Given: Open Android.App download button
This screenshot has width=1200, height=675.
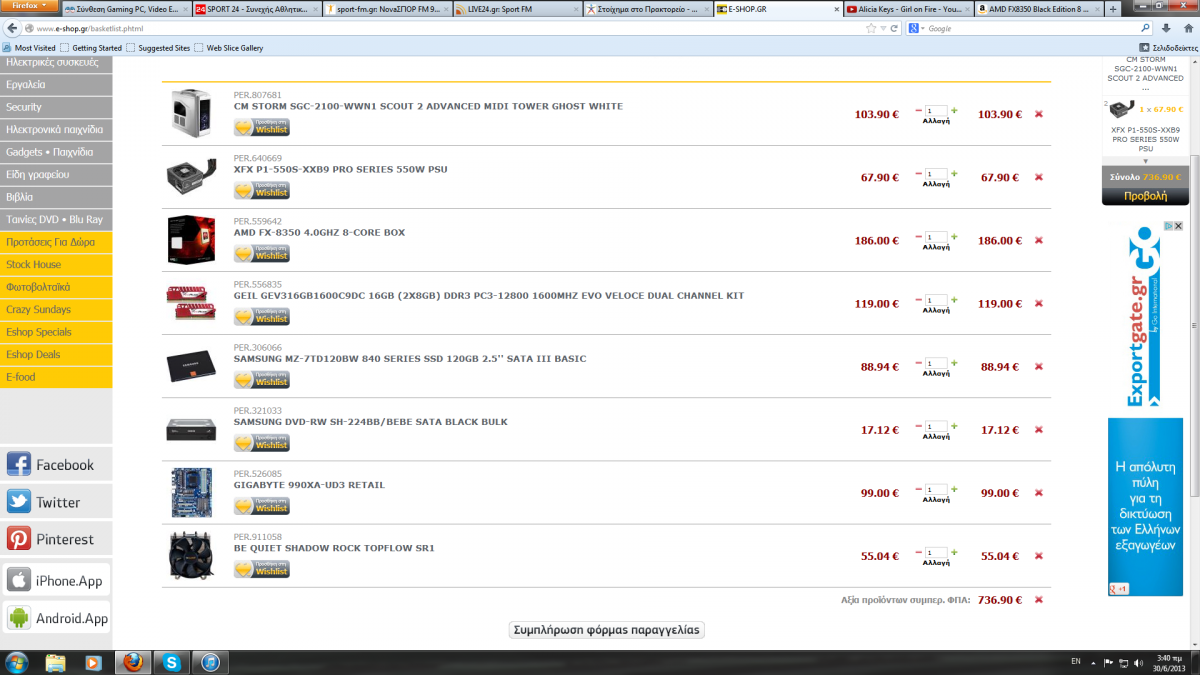Looking at the screenshot, I should pos(55,618).
